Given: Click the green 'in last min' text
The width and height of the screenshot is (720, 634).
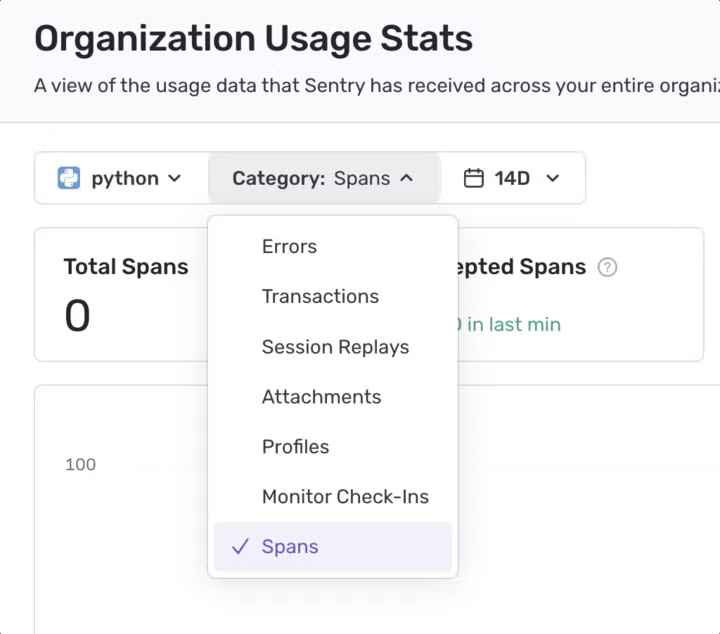Looking at the screenshot, I should pos(512,324).
